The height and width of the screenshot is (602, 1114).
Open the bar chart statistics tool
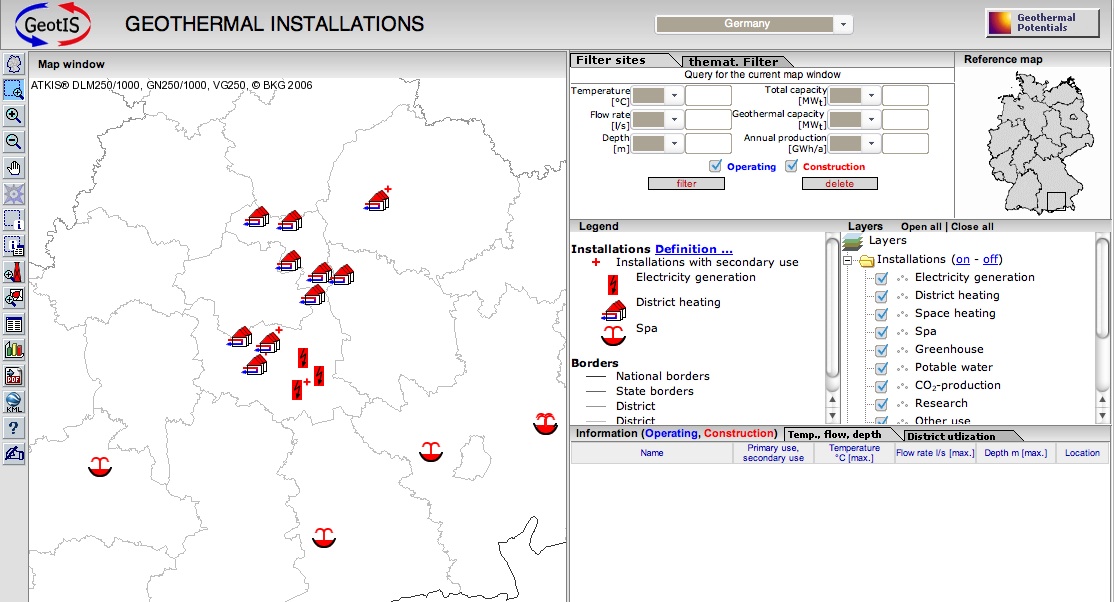[x=13, y=349]
